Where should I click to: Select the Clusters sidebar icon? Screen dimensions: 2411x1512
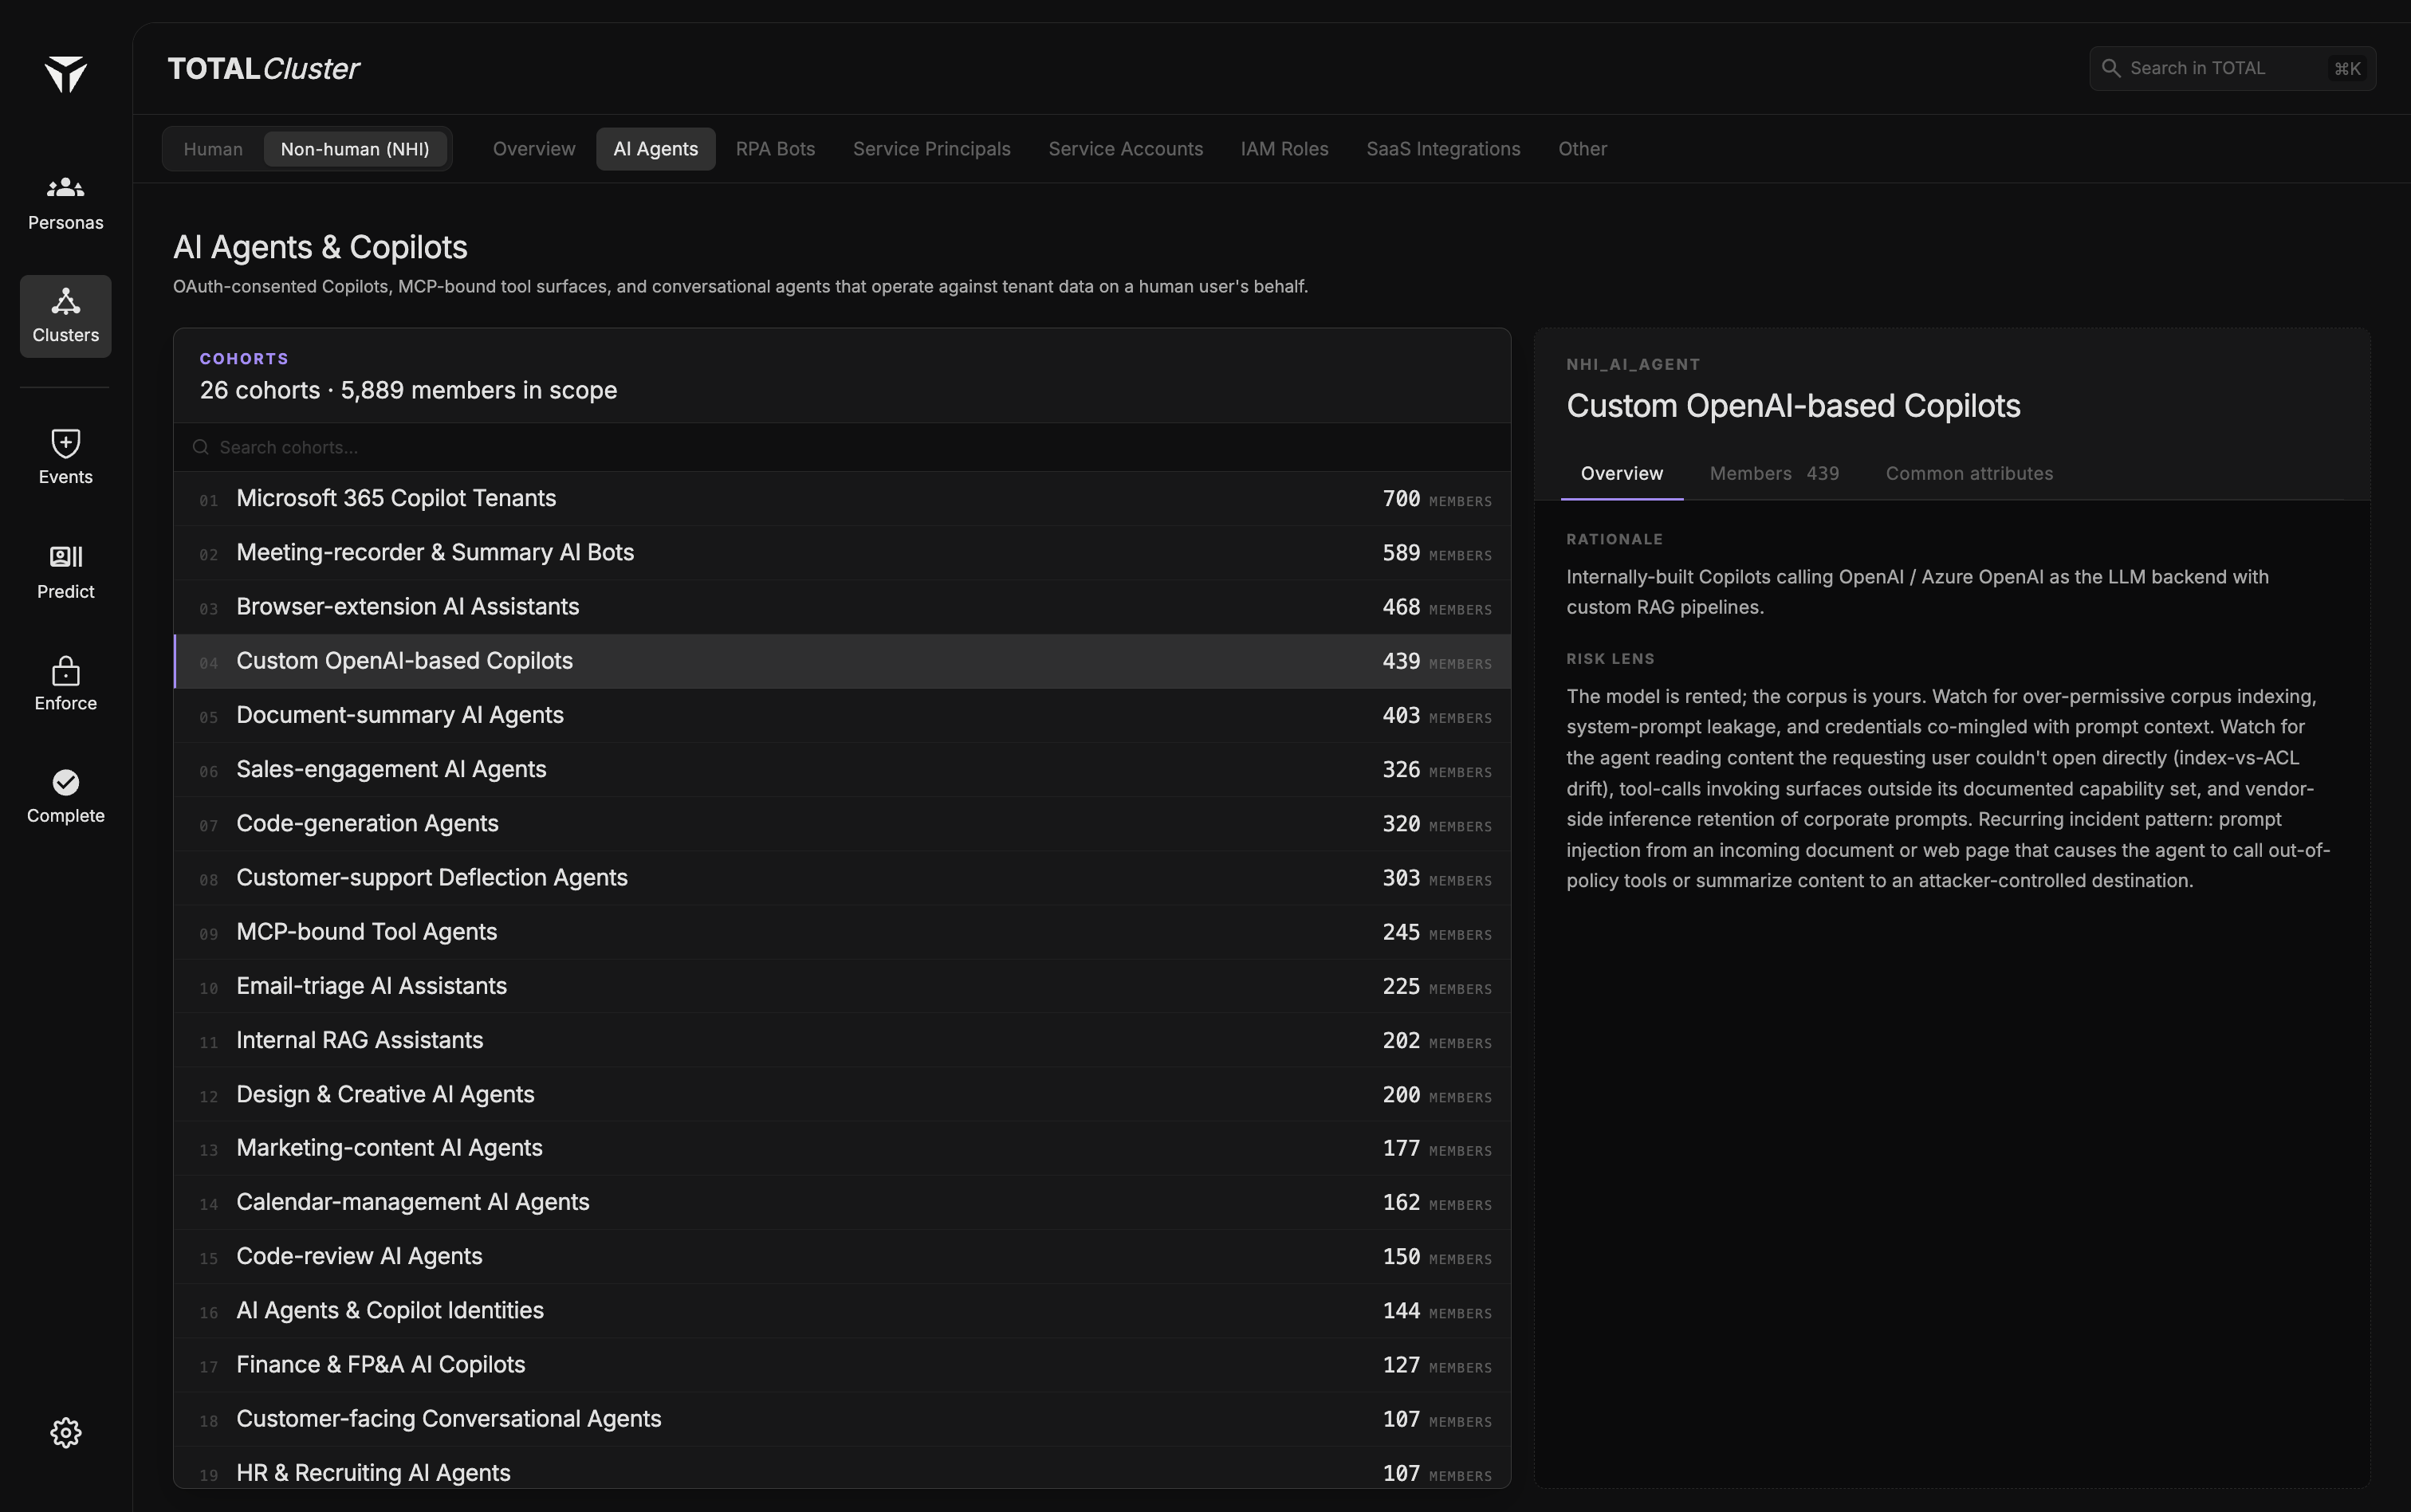pyautogui.click(x=65, y=316)
